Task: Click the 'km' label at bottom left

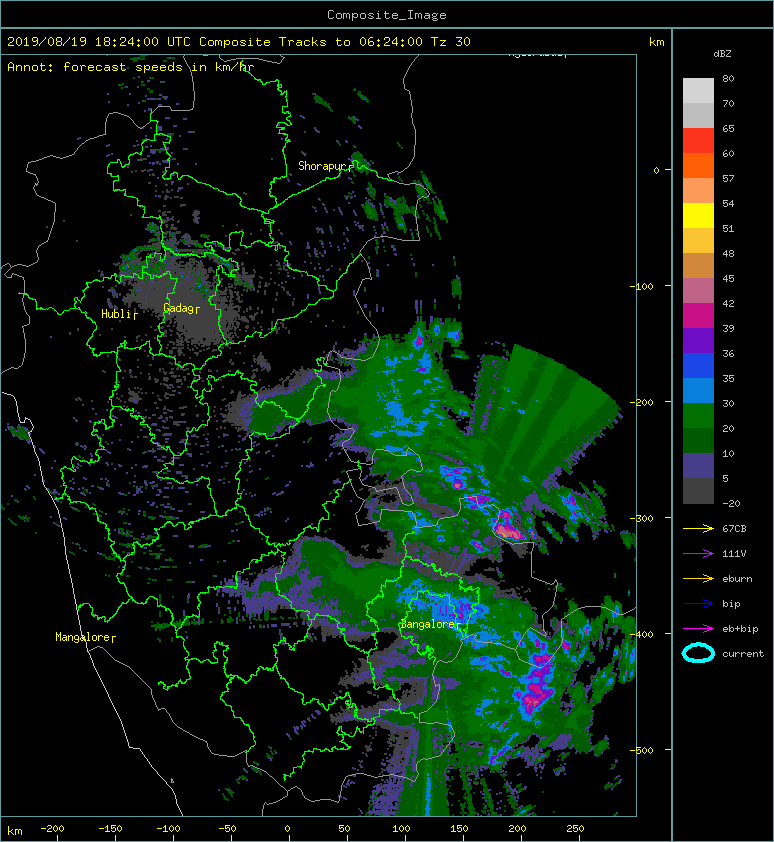Action: click(x=15, y=831)
